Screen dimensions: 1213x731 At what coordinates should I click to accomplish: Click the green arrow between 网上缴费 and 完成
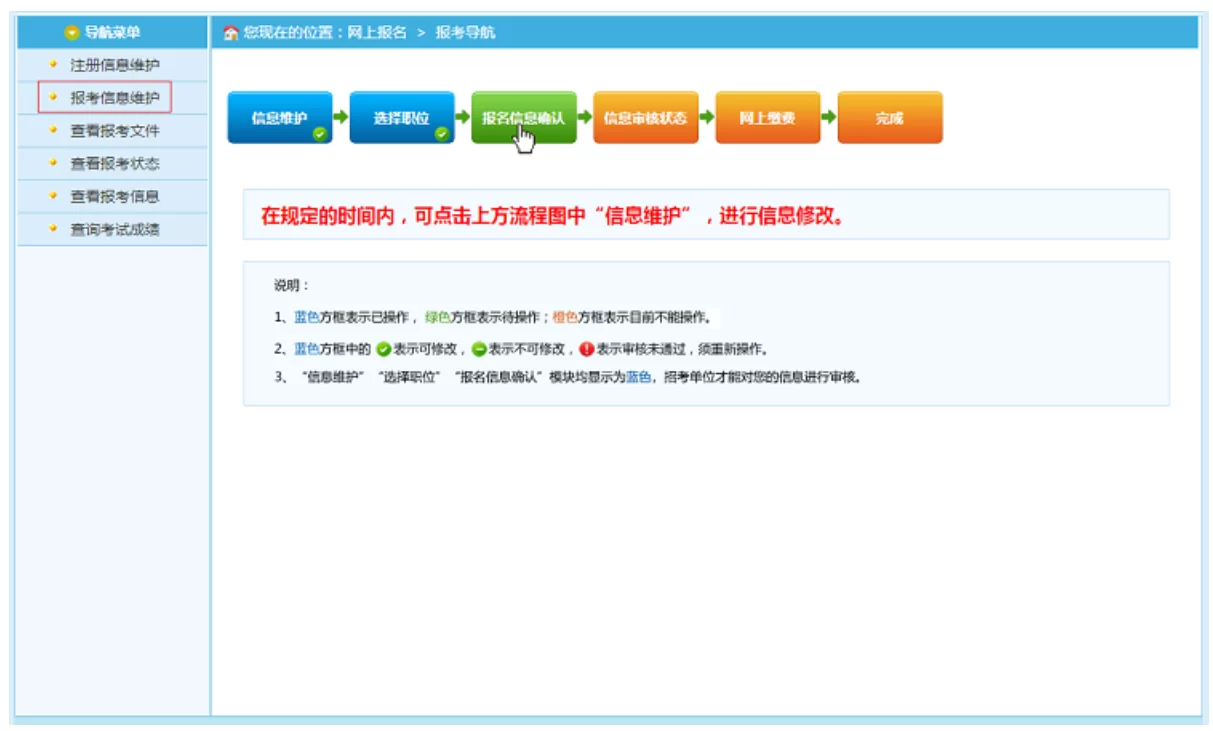(828, 117)
